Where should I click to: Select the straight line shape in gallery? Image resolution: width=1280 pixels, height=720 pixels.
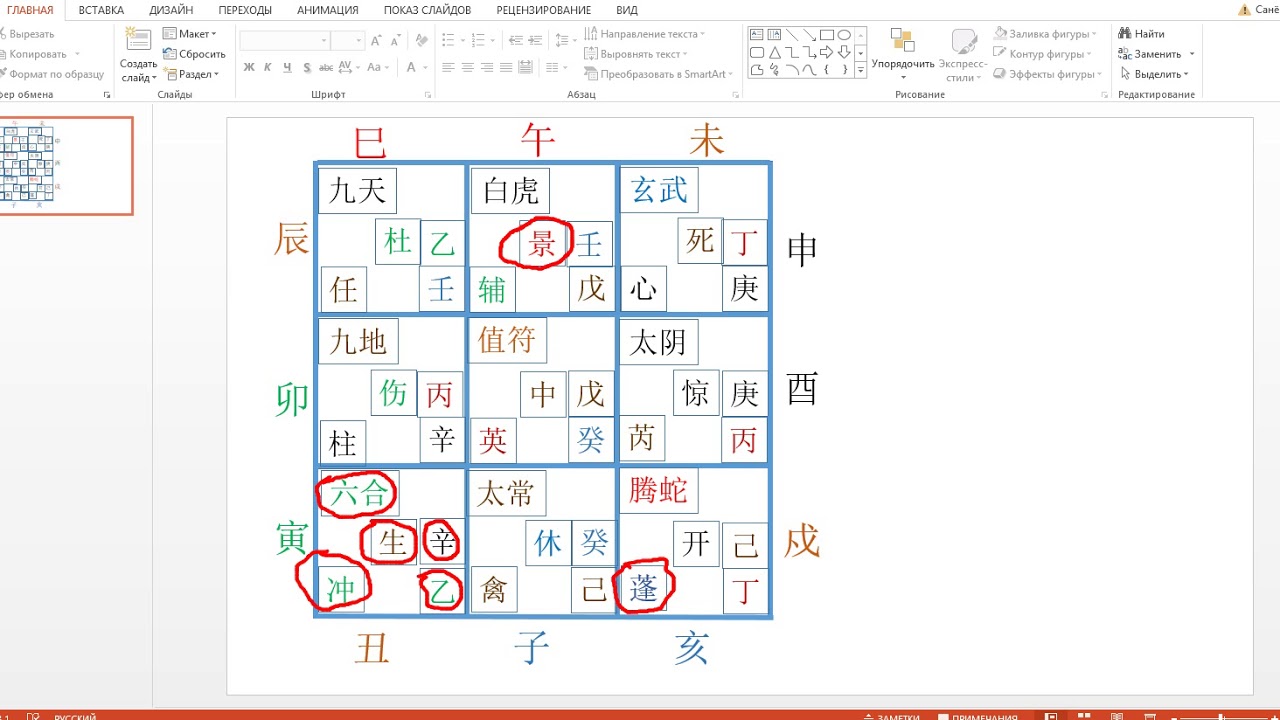pos(792,35)
